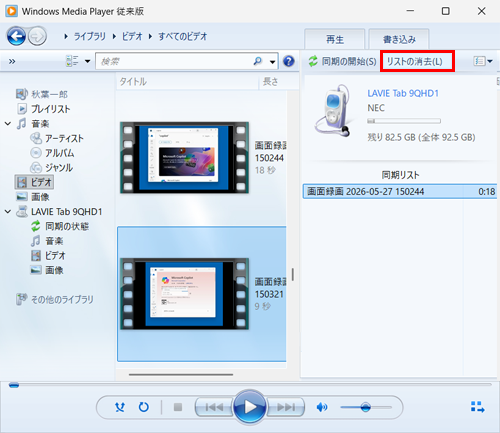This screenshot has height=433, width=500.
Task: Sort by the 長さ column header
Action: click(x=279, y=82)
